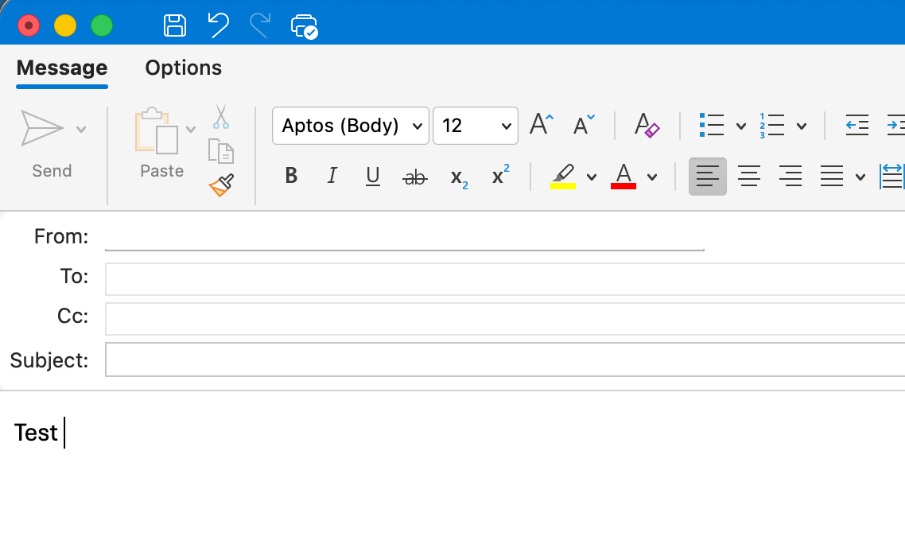Open highlight color picker arrow
This screenshot has width=905, height=540.
click(592, 177)
